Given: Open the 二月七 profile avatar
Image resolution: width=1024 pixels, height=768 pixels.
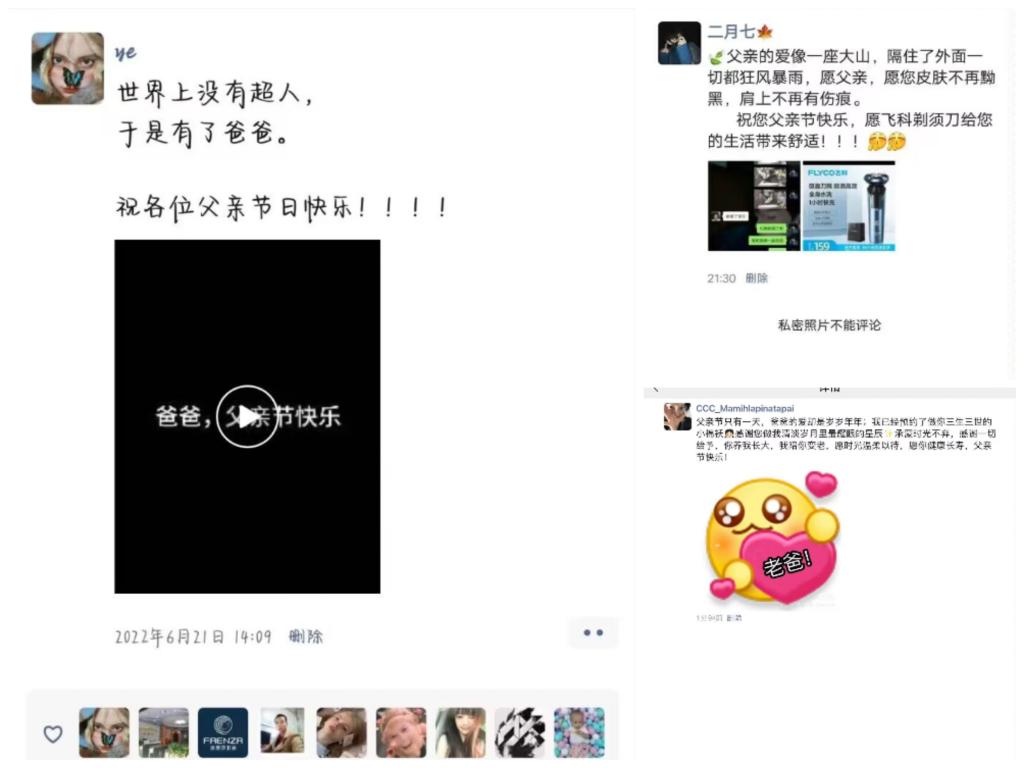Looking at the screenshot, I should point(679,43).
